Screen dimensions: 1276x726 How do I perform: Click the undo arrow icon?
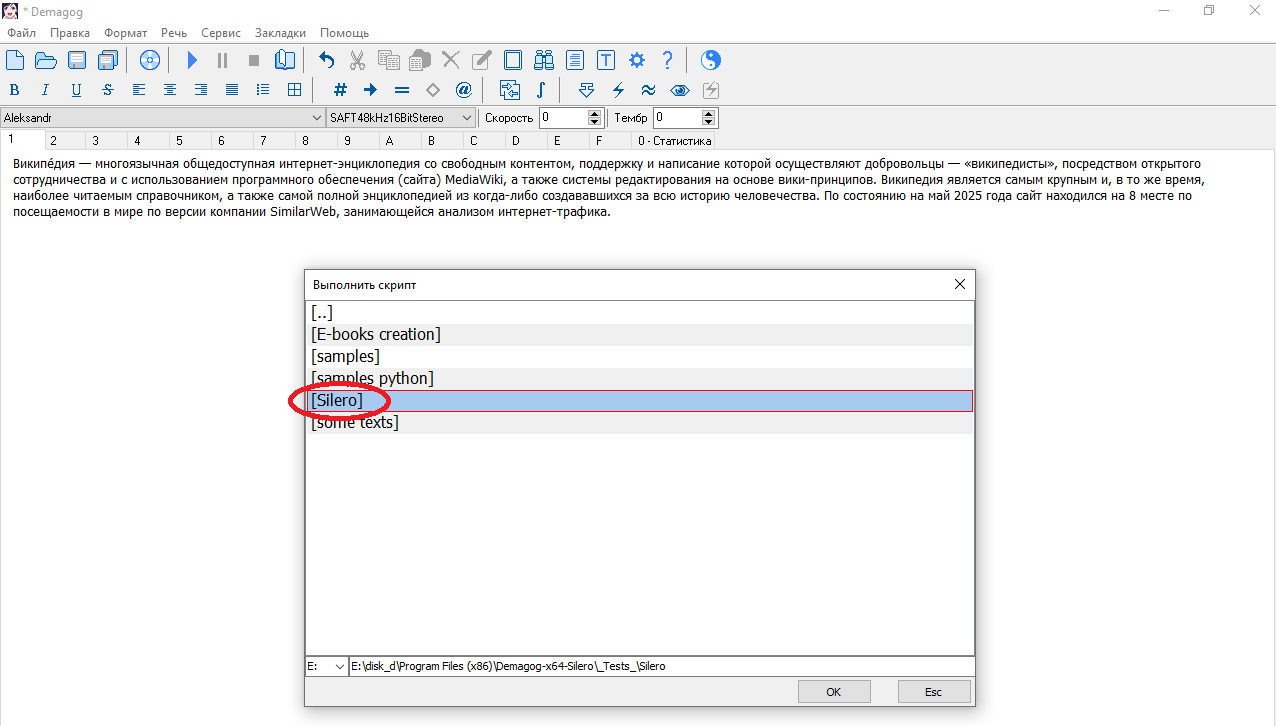coord(327,60)
